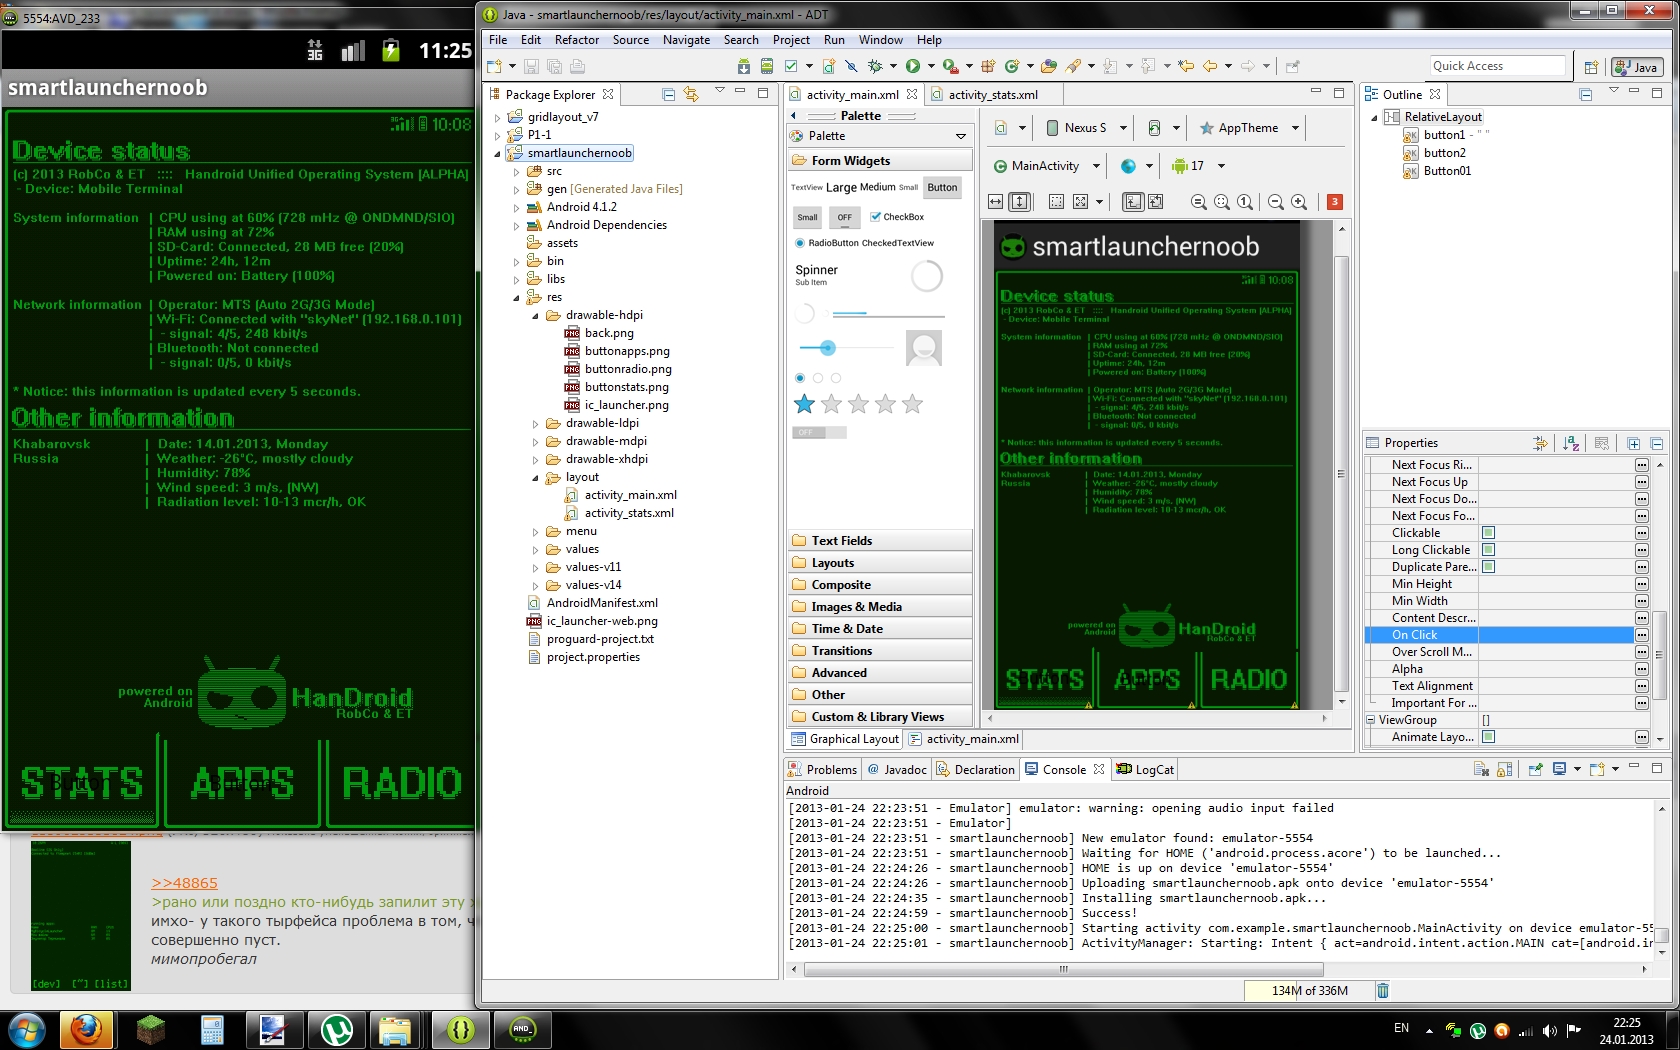Open the Refactor menu
This screenshot has width=1680, height=1050.
click(577, 40)
